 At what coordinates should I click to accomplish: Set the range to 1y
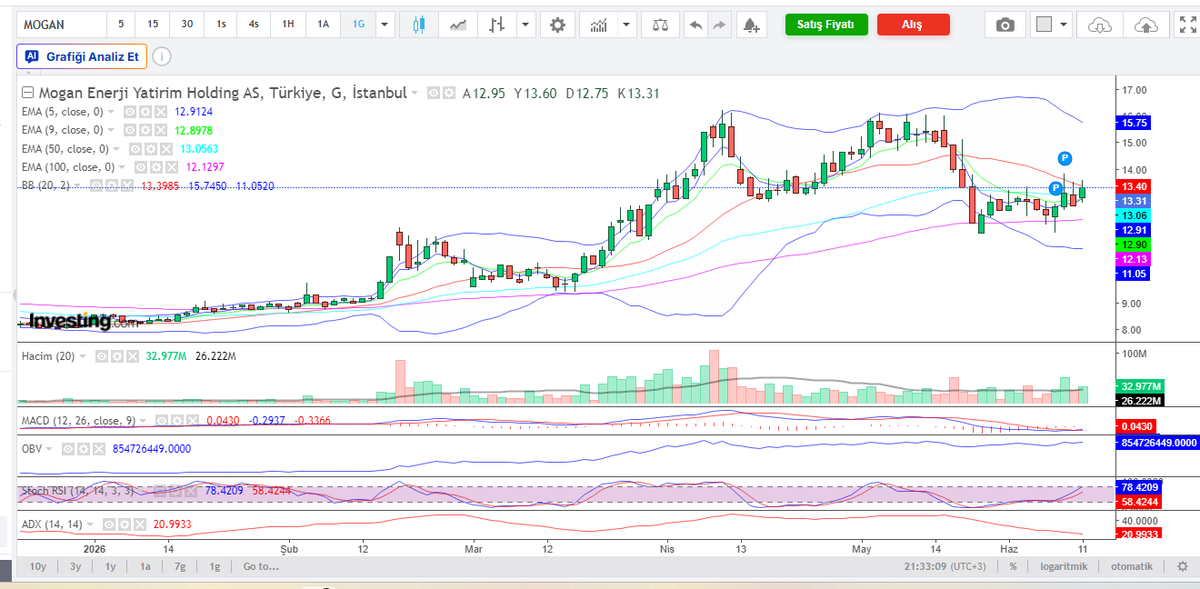click(x=110, y=566)
